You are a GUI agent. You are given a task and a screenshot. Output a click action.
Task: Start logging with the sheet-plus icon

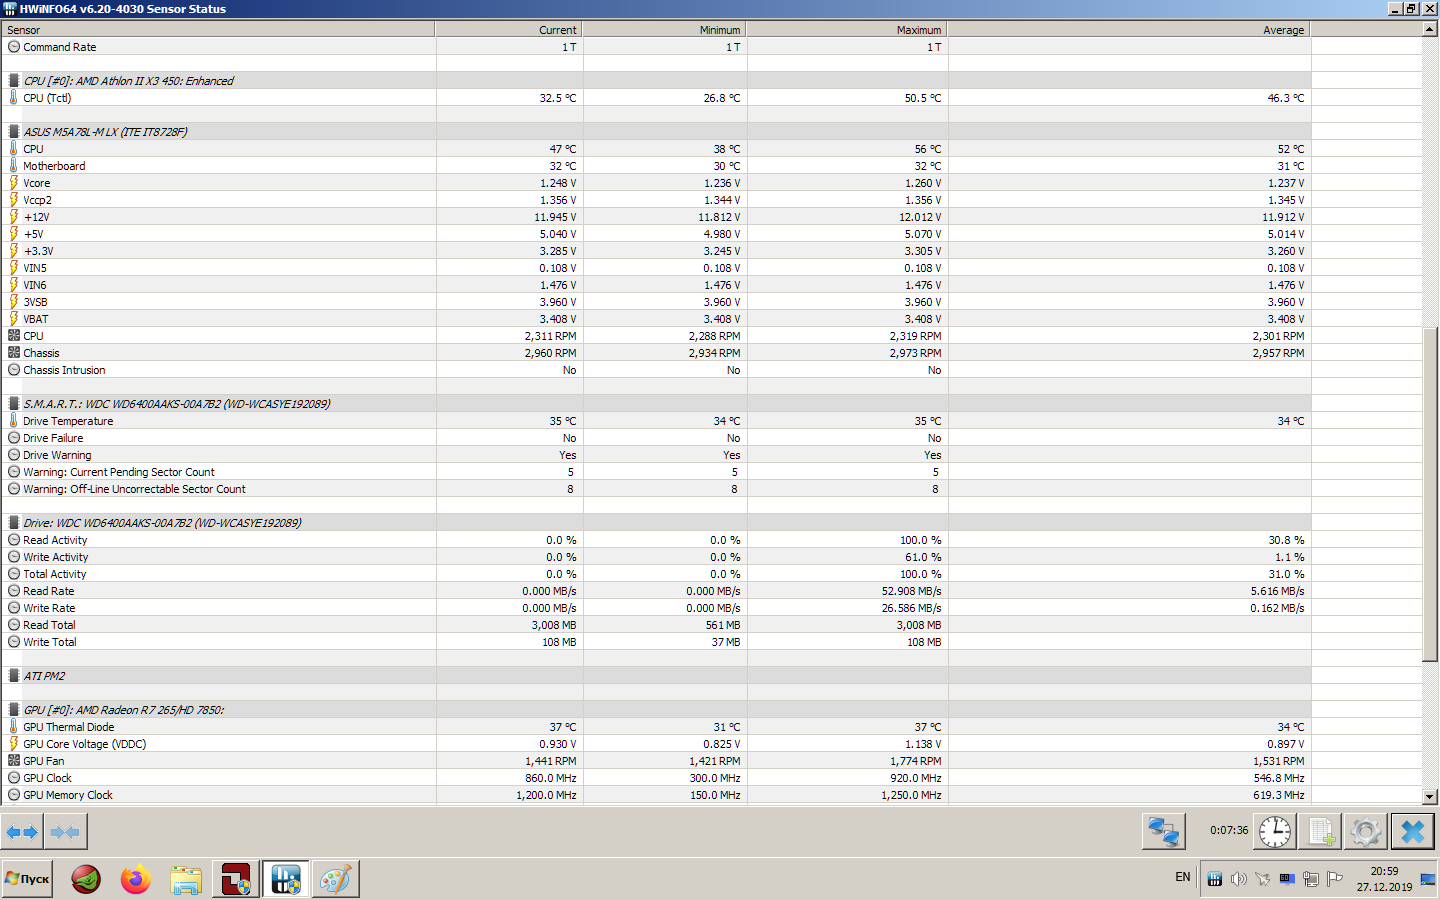[x=1321, y=831]
